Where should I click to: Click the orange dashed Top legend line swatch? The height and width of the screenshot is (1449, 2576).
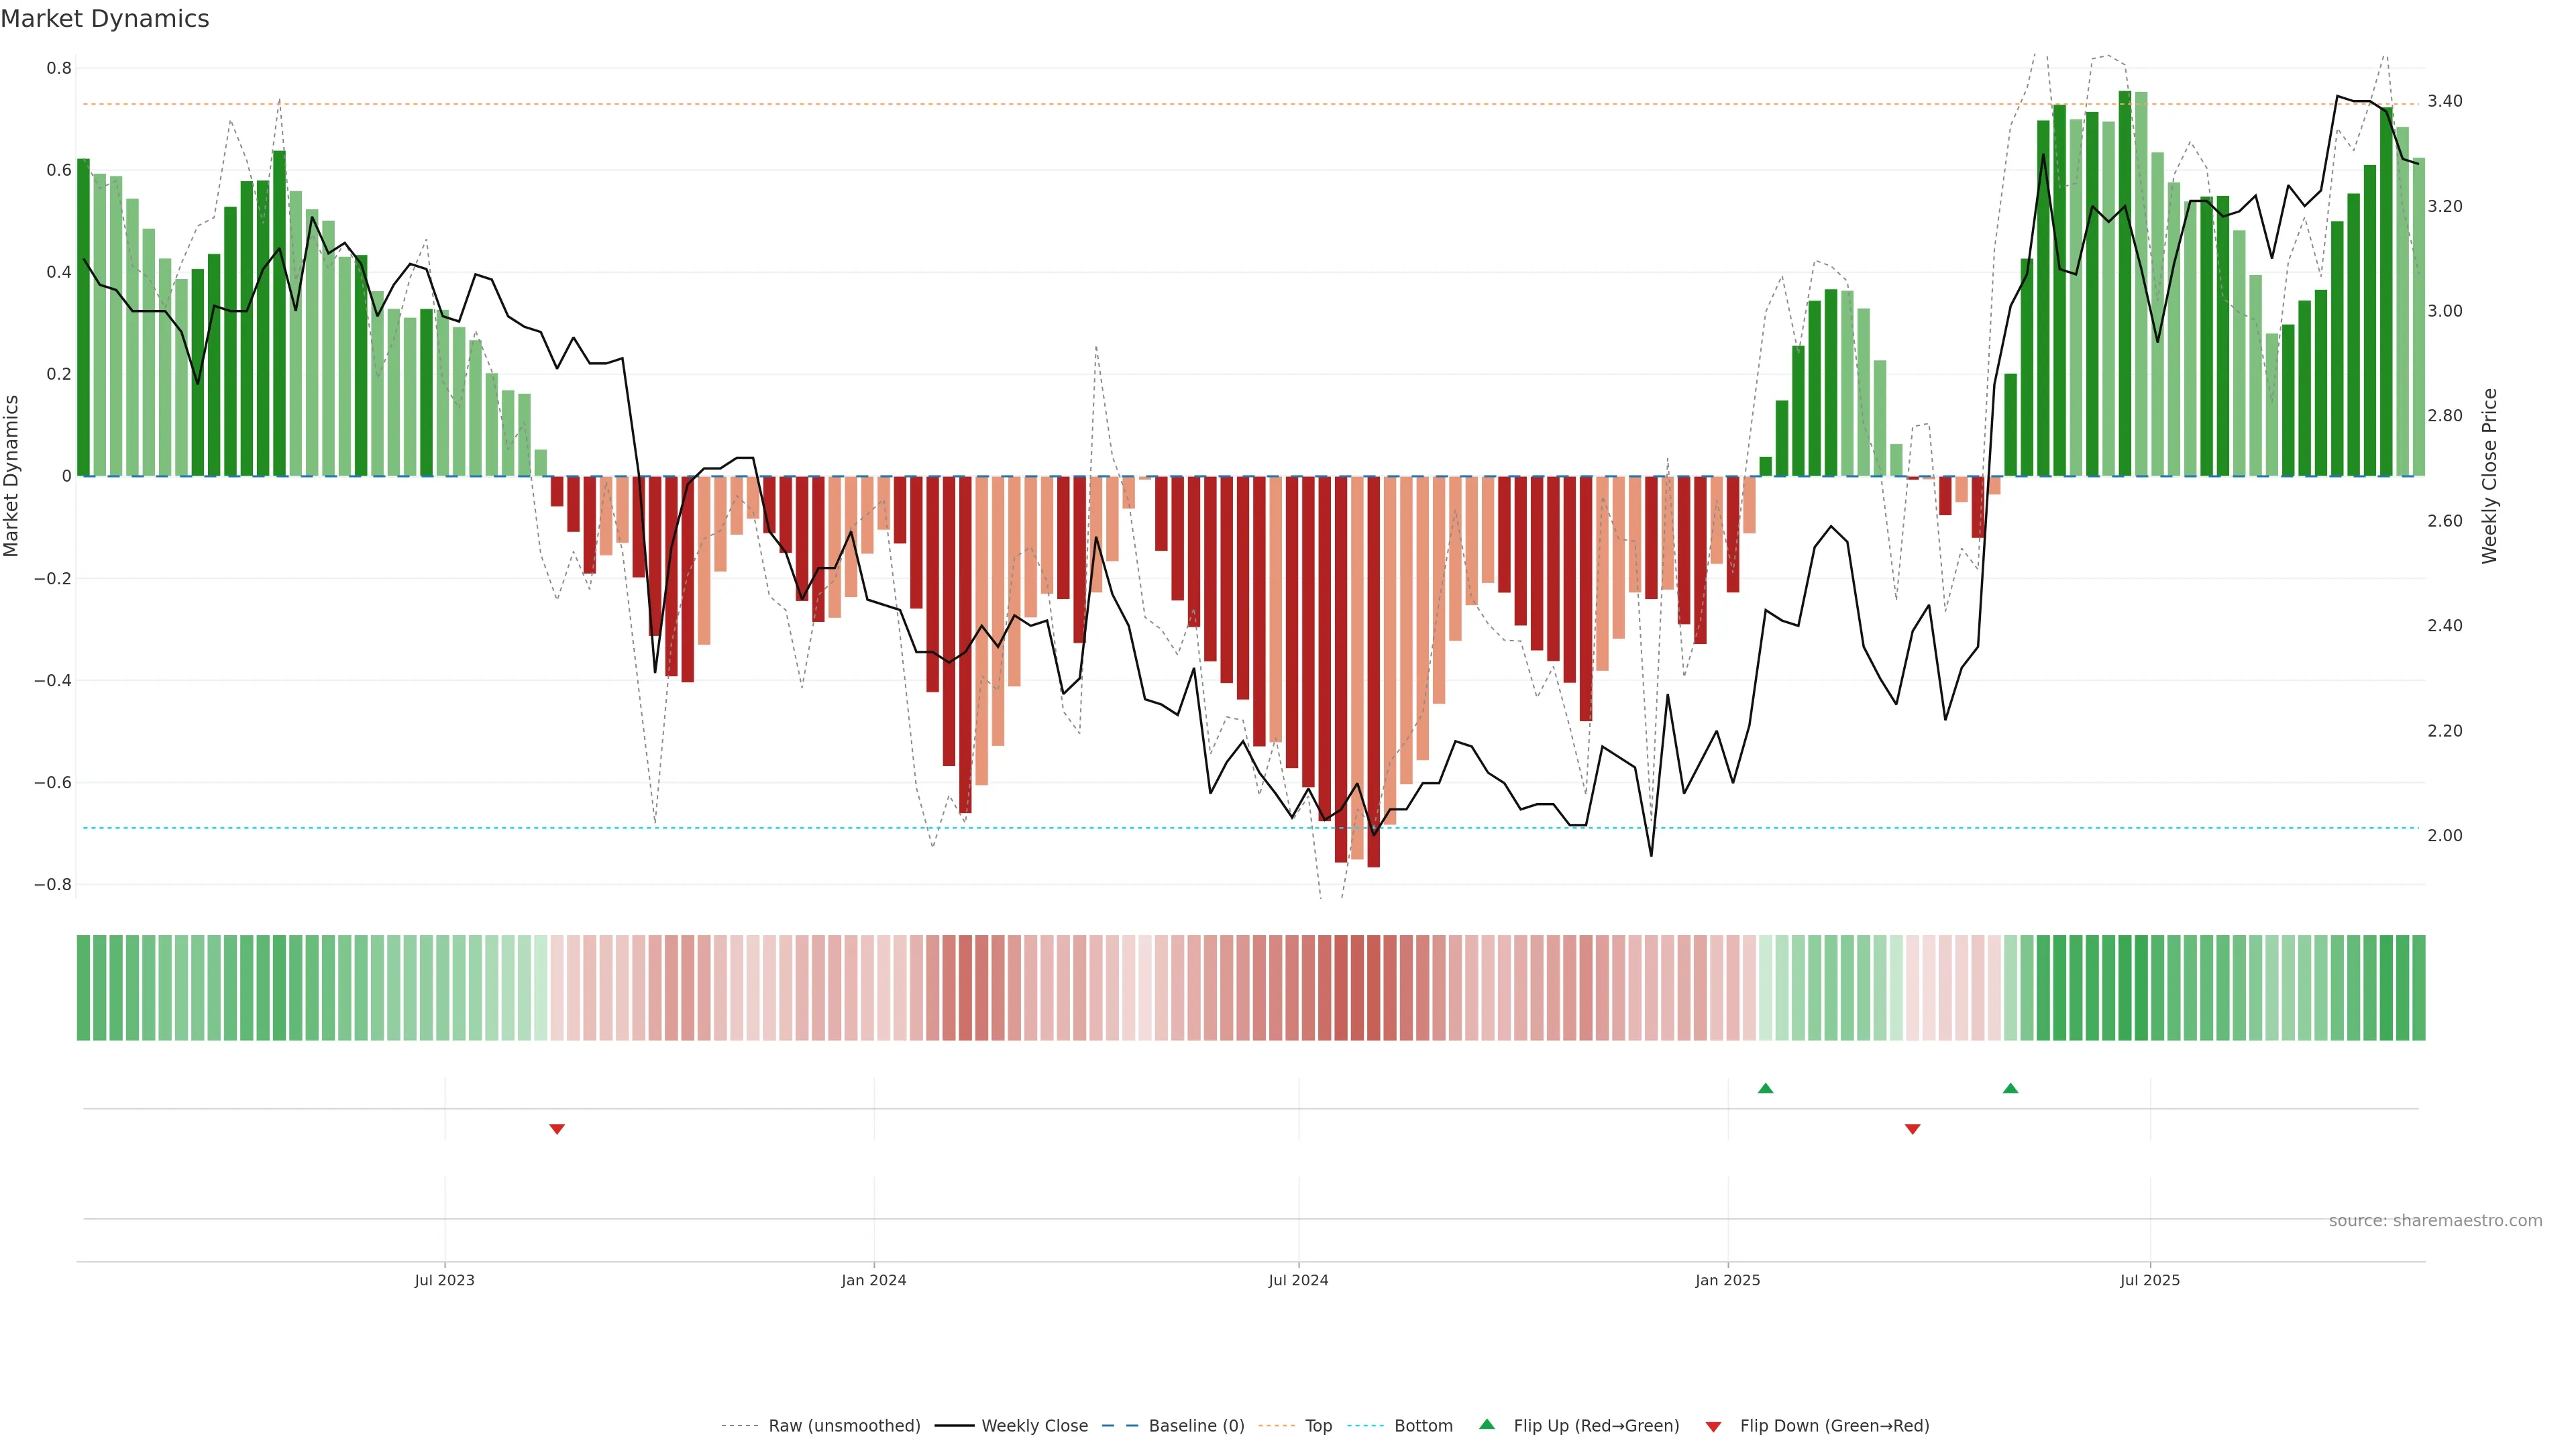click(1276, 1426)
